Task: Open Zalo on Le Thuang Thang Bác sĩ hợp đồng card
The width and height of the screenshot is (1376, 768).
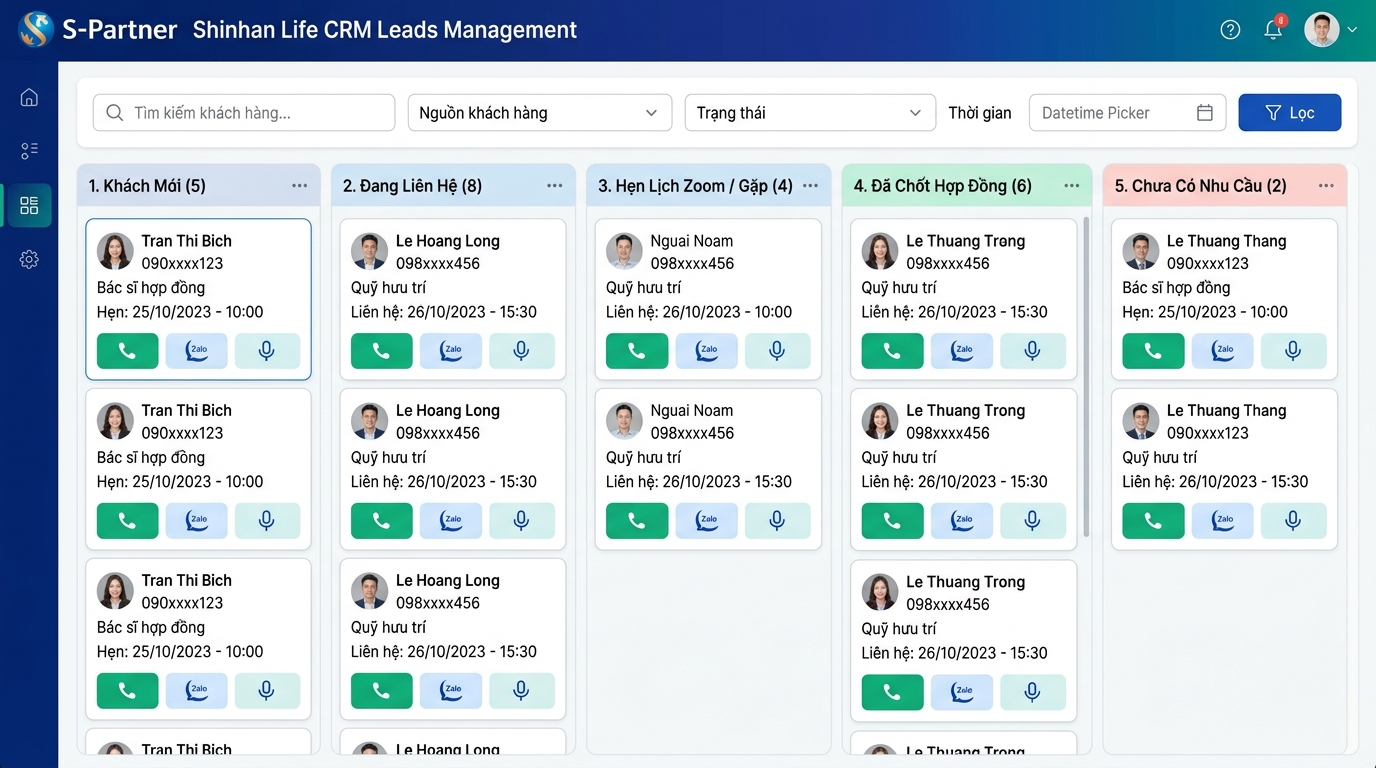Action: point(1222,351)
